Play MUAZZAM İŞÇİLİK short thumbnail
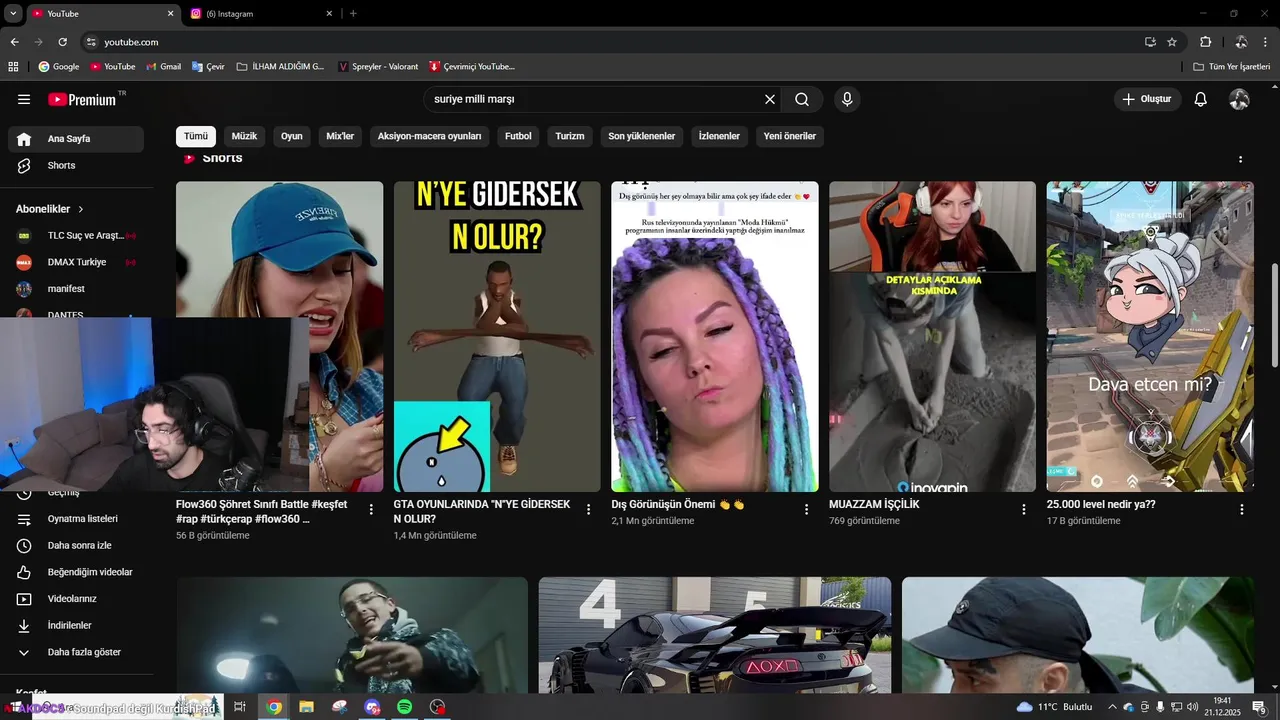 click(932, 336)
